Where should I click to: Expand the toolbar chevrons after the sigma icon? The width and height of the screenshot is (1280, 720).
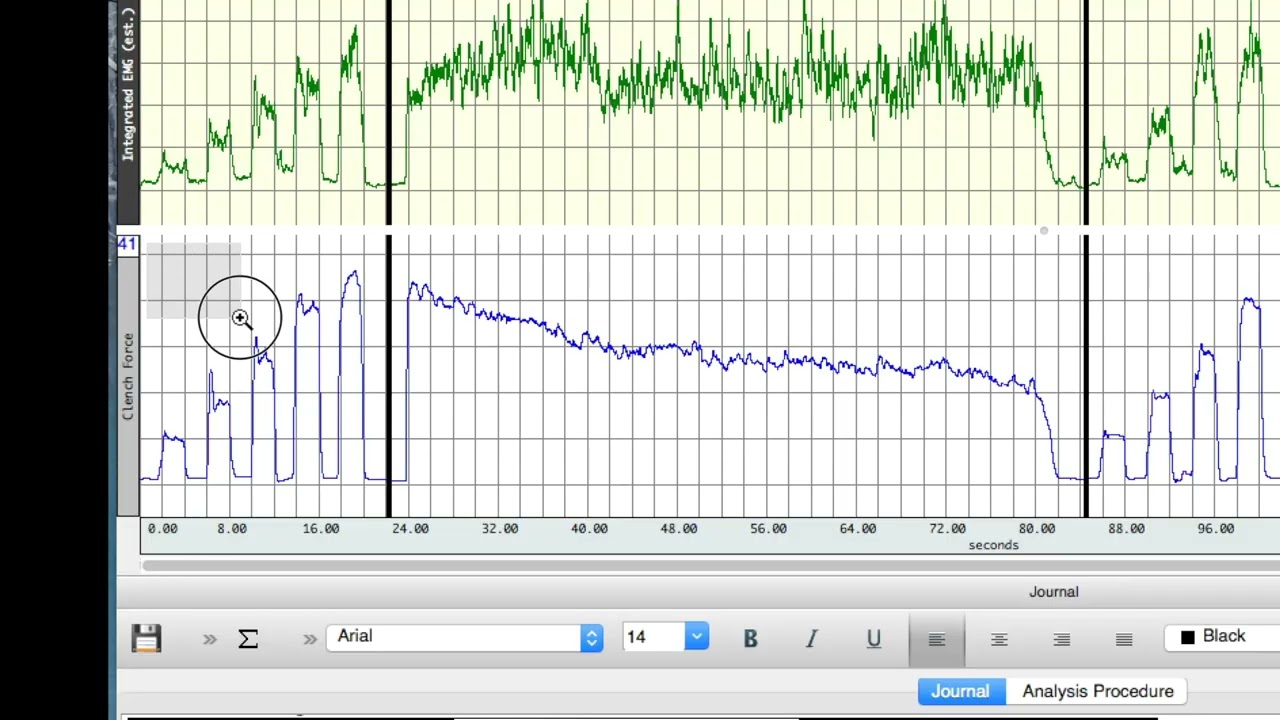(310, 638)
